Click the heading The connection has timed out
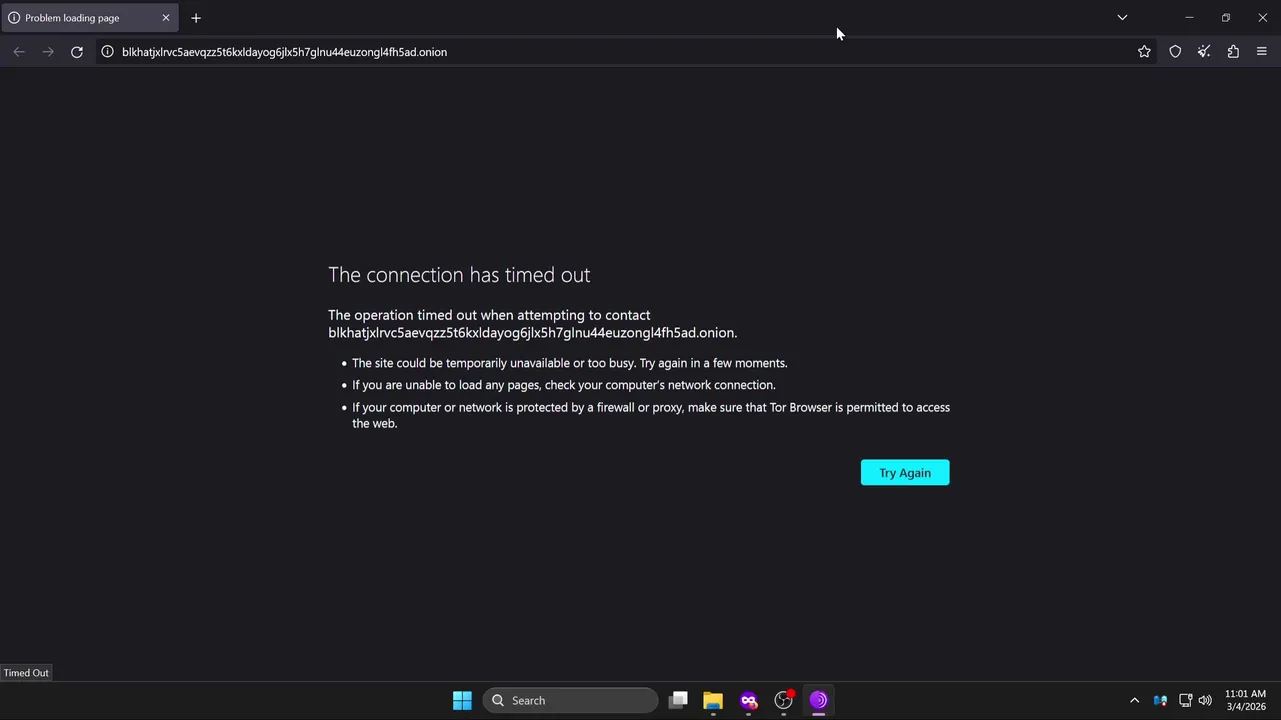The height and width of the screenshot is (720, 1281). [x=459, y=275]
